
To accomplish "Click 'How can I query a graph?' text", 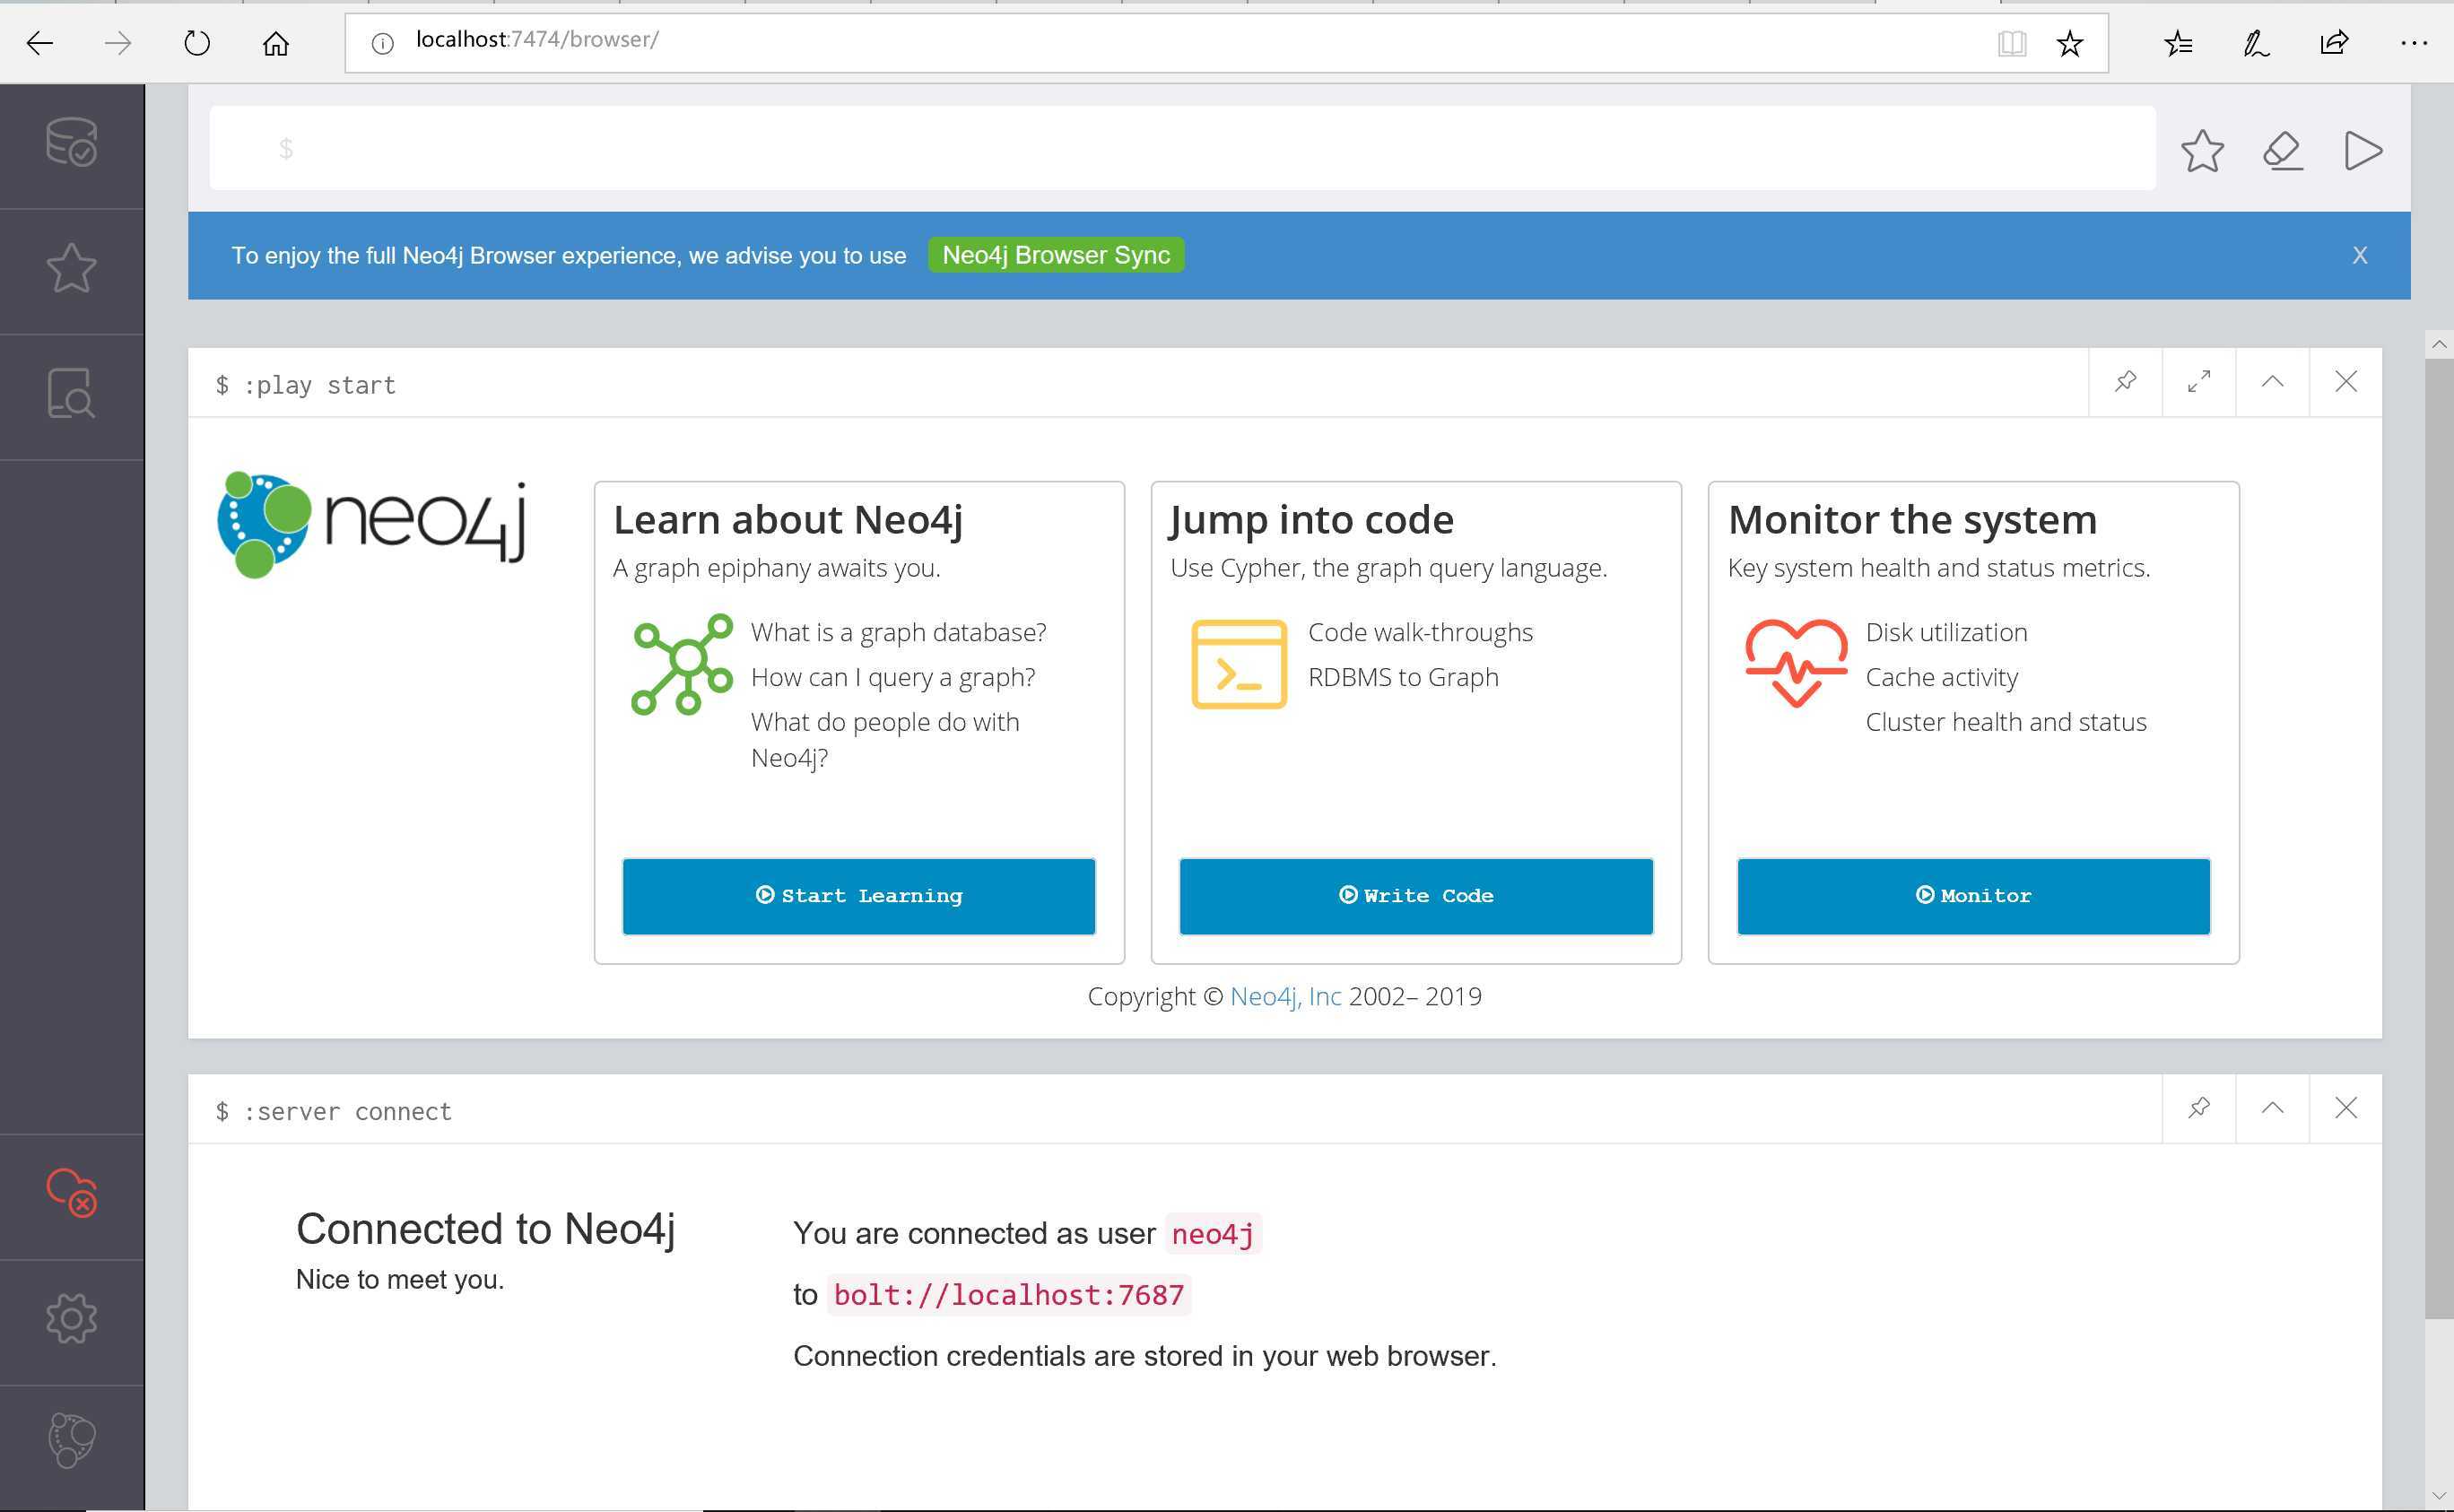I will [x=893, y=677].
